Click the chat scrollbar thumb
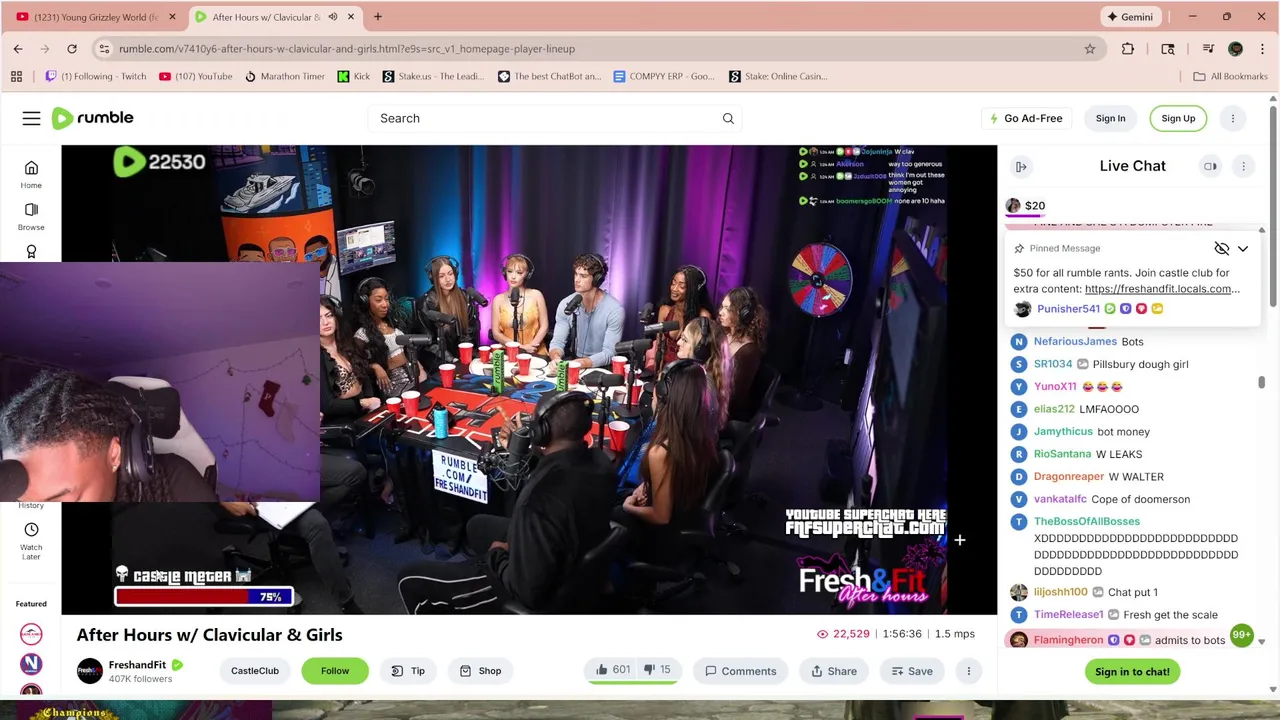Viewport: 1280px width, 720px height. click(1261, 383)
